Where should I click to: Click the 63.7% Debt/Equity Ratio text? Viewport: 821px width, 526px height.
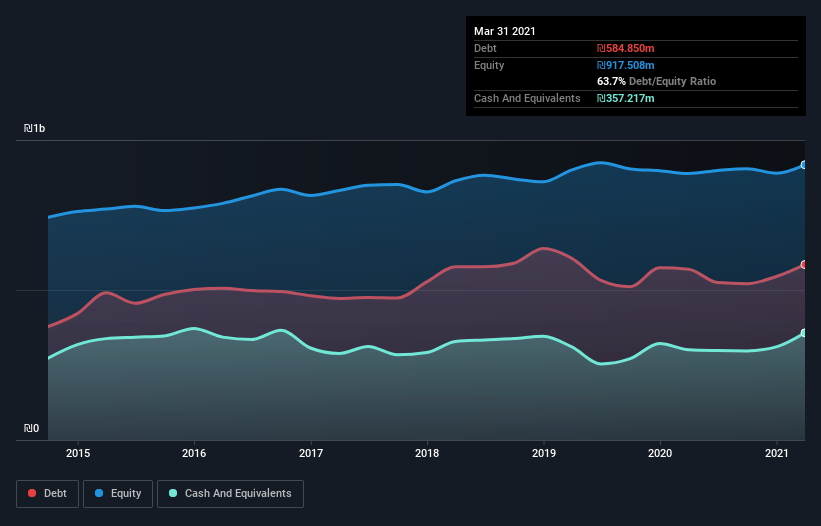point(657,81)
